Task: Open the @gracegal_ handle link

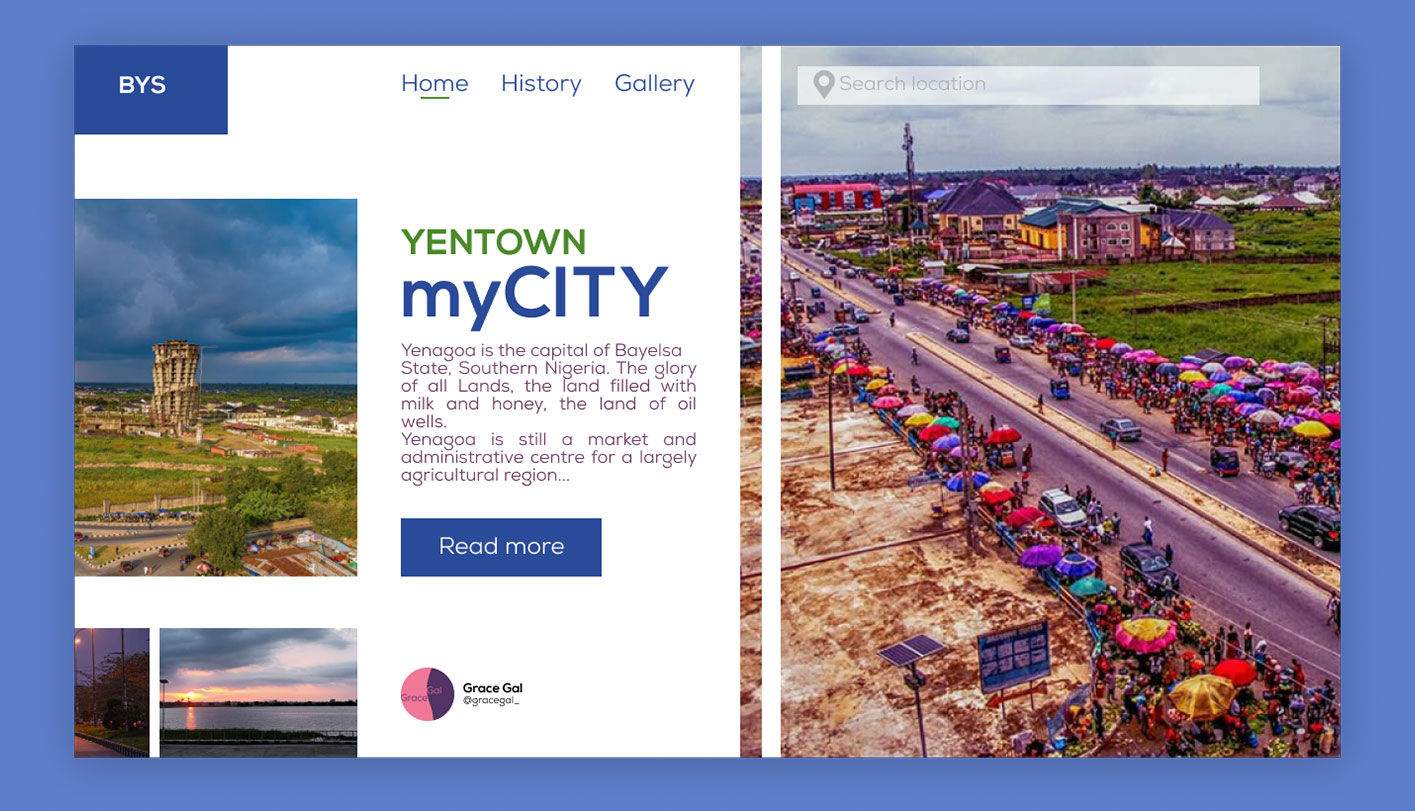Action: (x=490, y=701)
